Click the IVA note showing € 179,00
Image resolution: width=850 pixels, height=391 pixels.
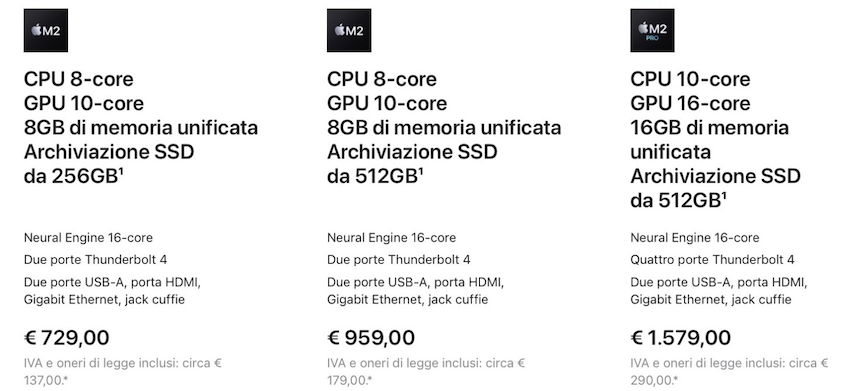(426, 371)
